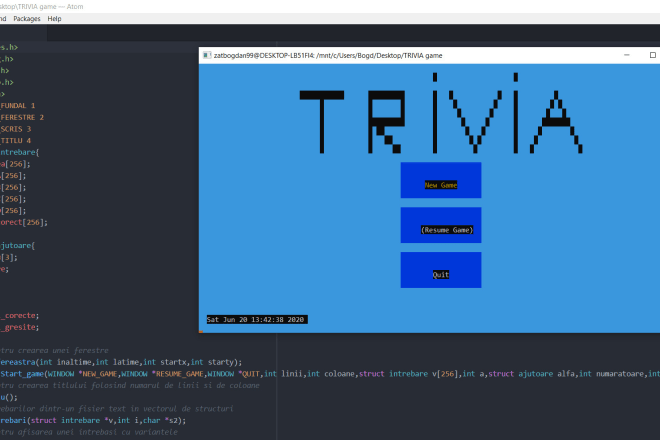This screenshot has height=440, width=660.
Task: Click the Atom window title text
Action: (x=41, y=7)
